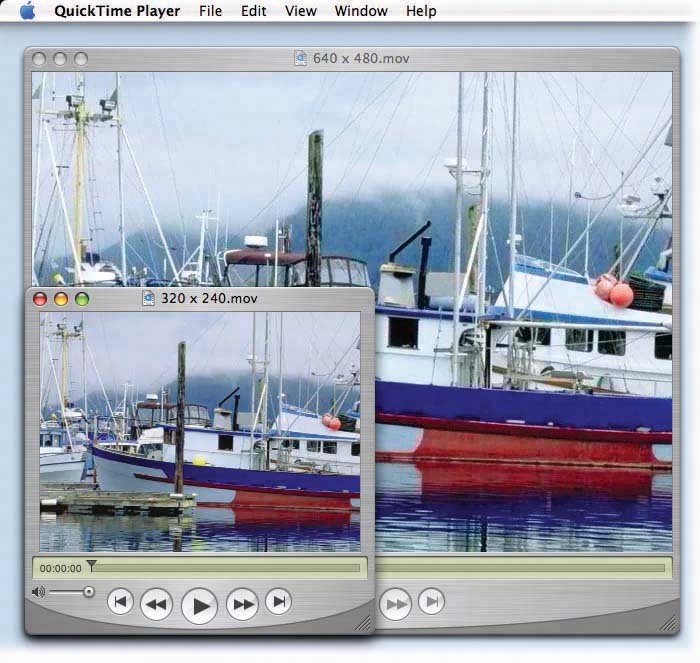
Task: Open the View menu
Action: (301, 11)
